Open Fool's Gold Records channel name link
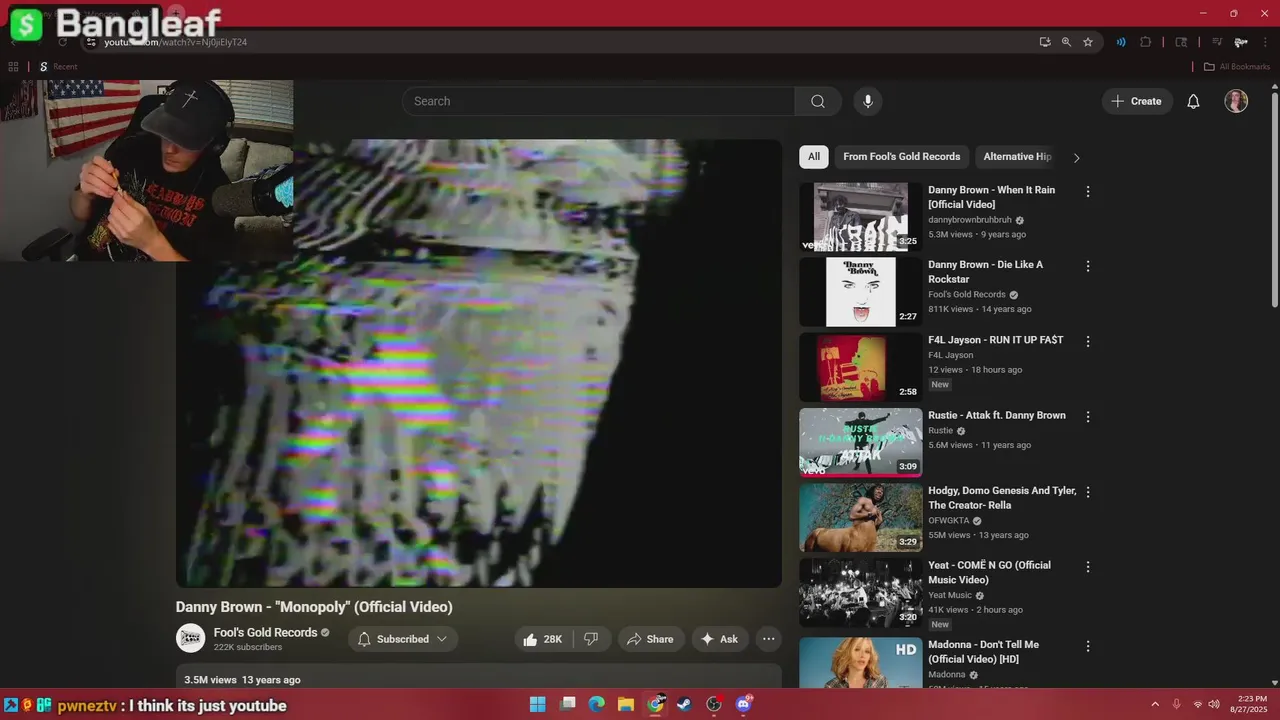The image size is (1280, 720). (x=265, y=632)
